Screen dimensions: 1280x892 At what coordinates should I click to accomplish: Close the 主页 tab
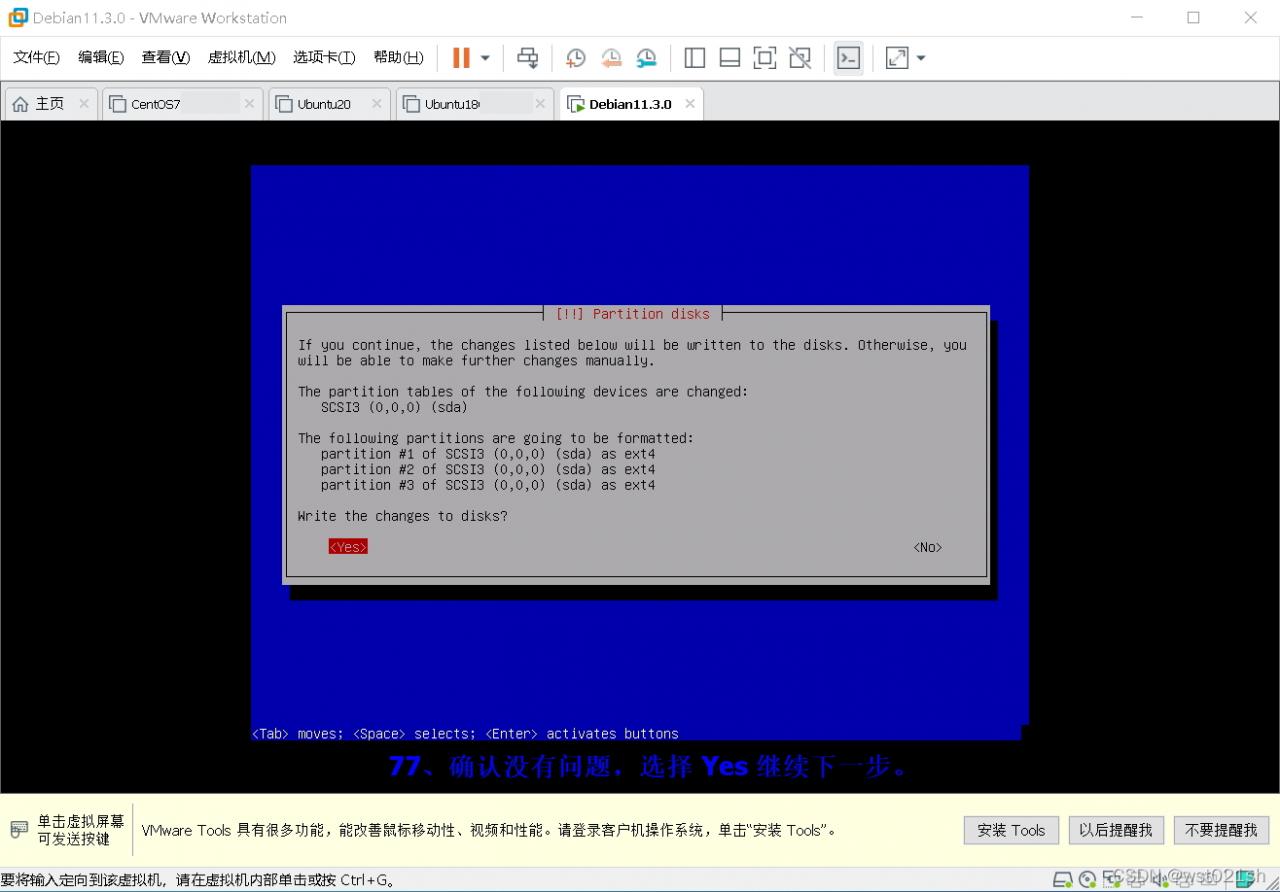[x=84, y=104]
